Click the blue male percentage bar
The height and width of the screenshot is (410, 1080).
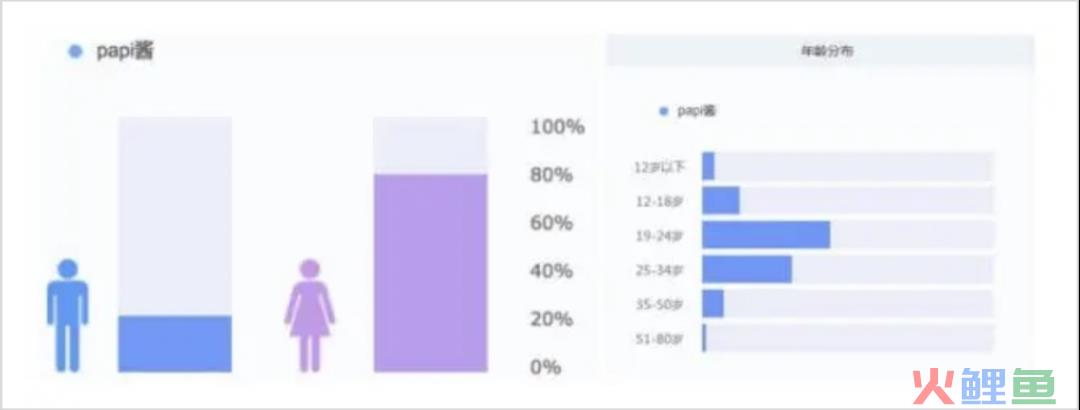click(175, 344)
